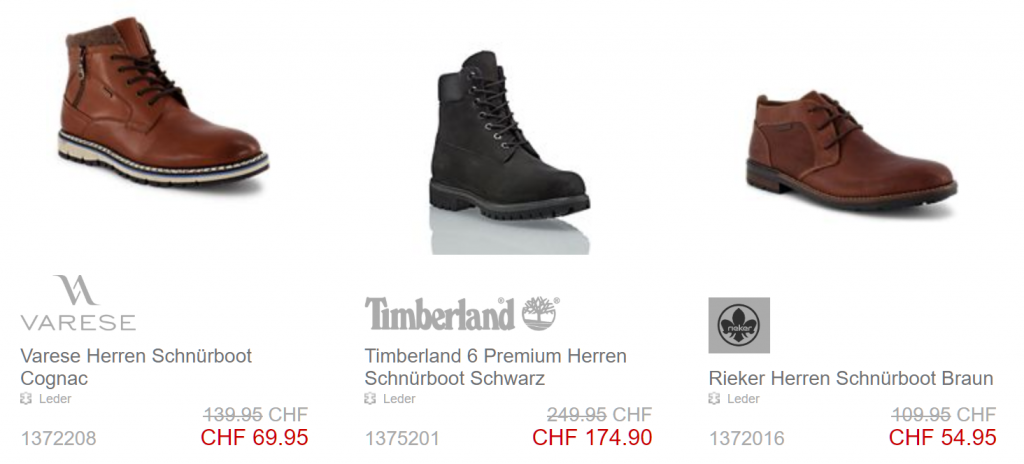Open Rieker Herren Schnürboot Braun title
Screen dimensions: 1024x464
click(x=850, y=378)
